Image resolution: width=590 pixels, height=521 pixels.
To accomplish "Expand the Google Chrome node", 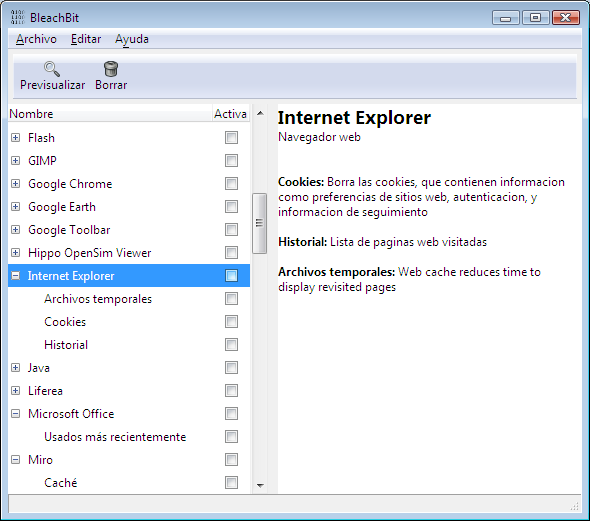I will pyautogui.click(x=15, y=184).
